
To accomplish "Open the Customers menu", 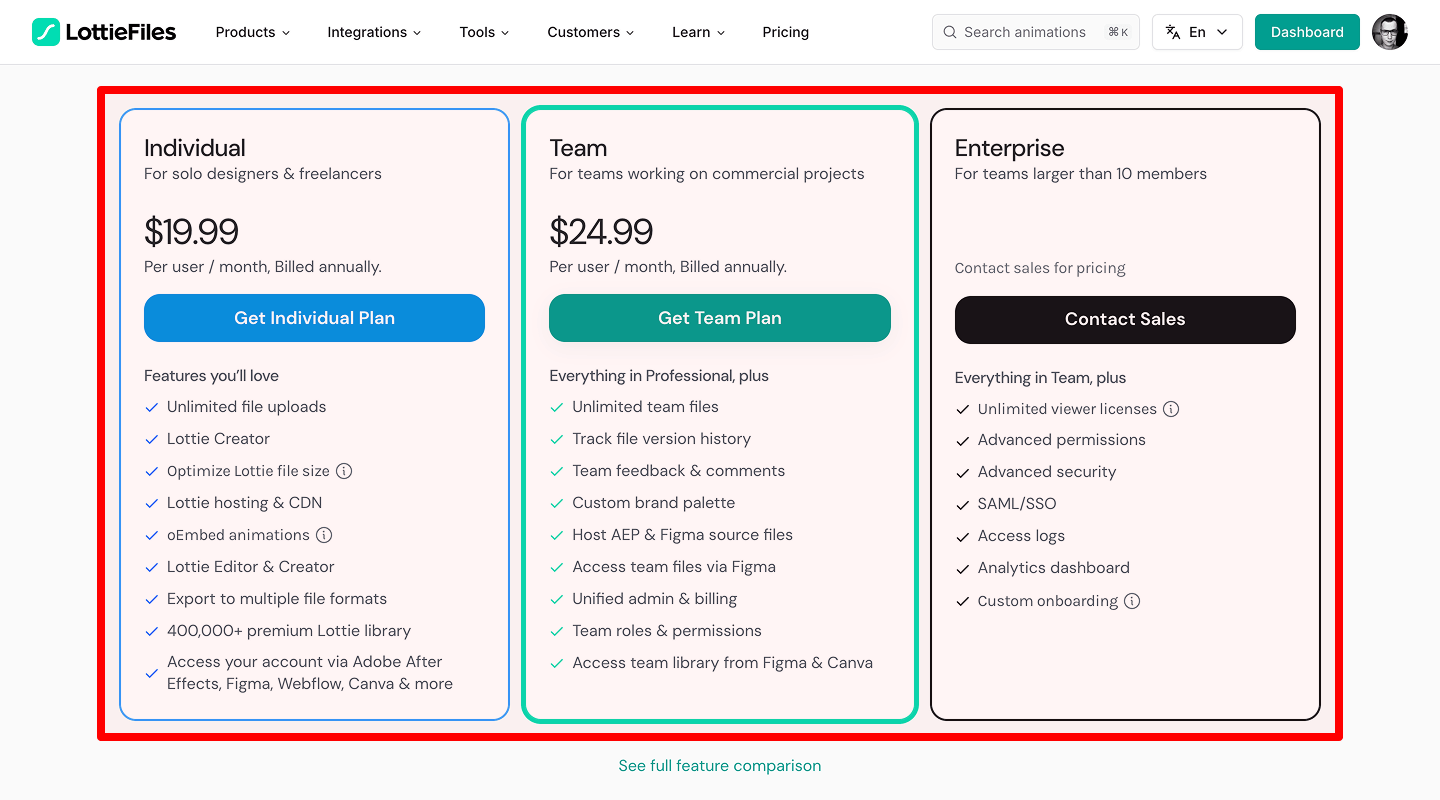I will pyautogui.click(x=590, y=32).
